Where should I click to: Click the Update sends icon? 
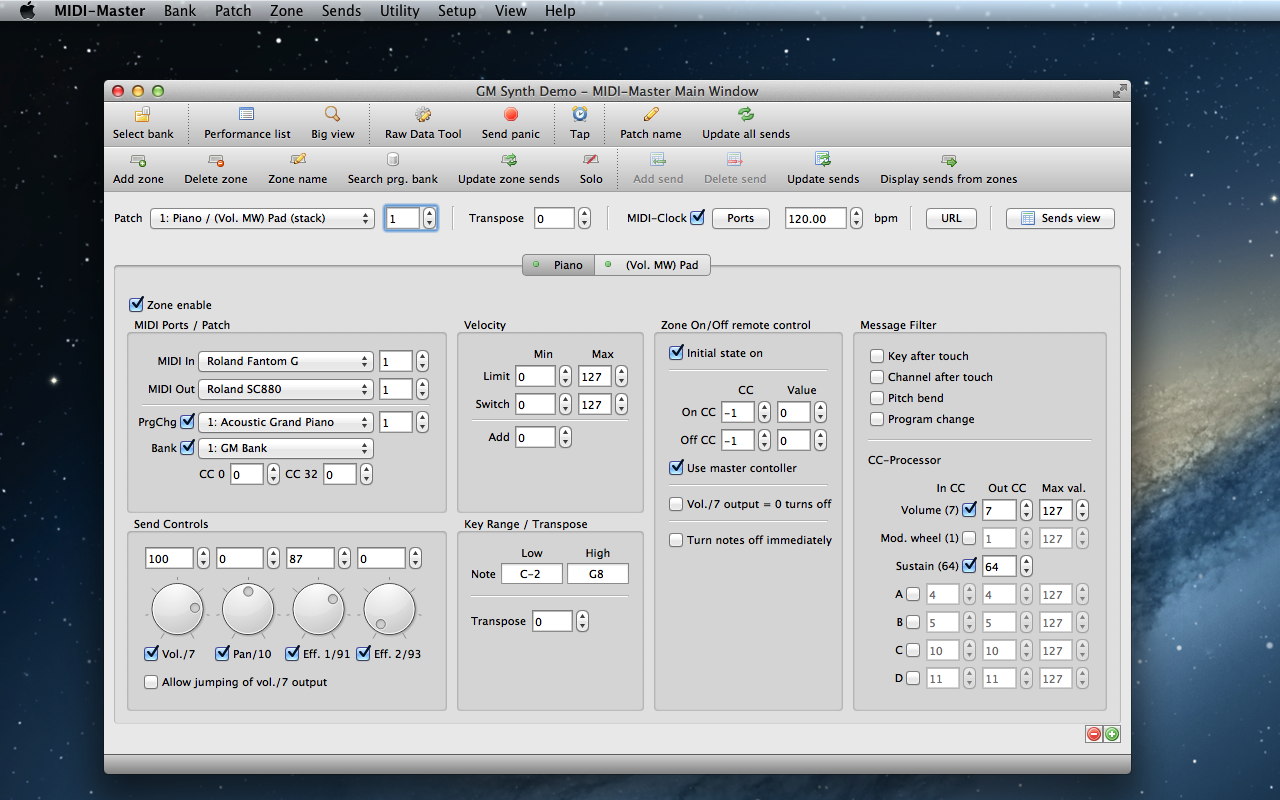click(823, 160)
